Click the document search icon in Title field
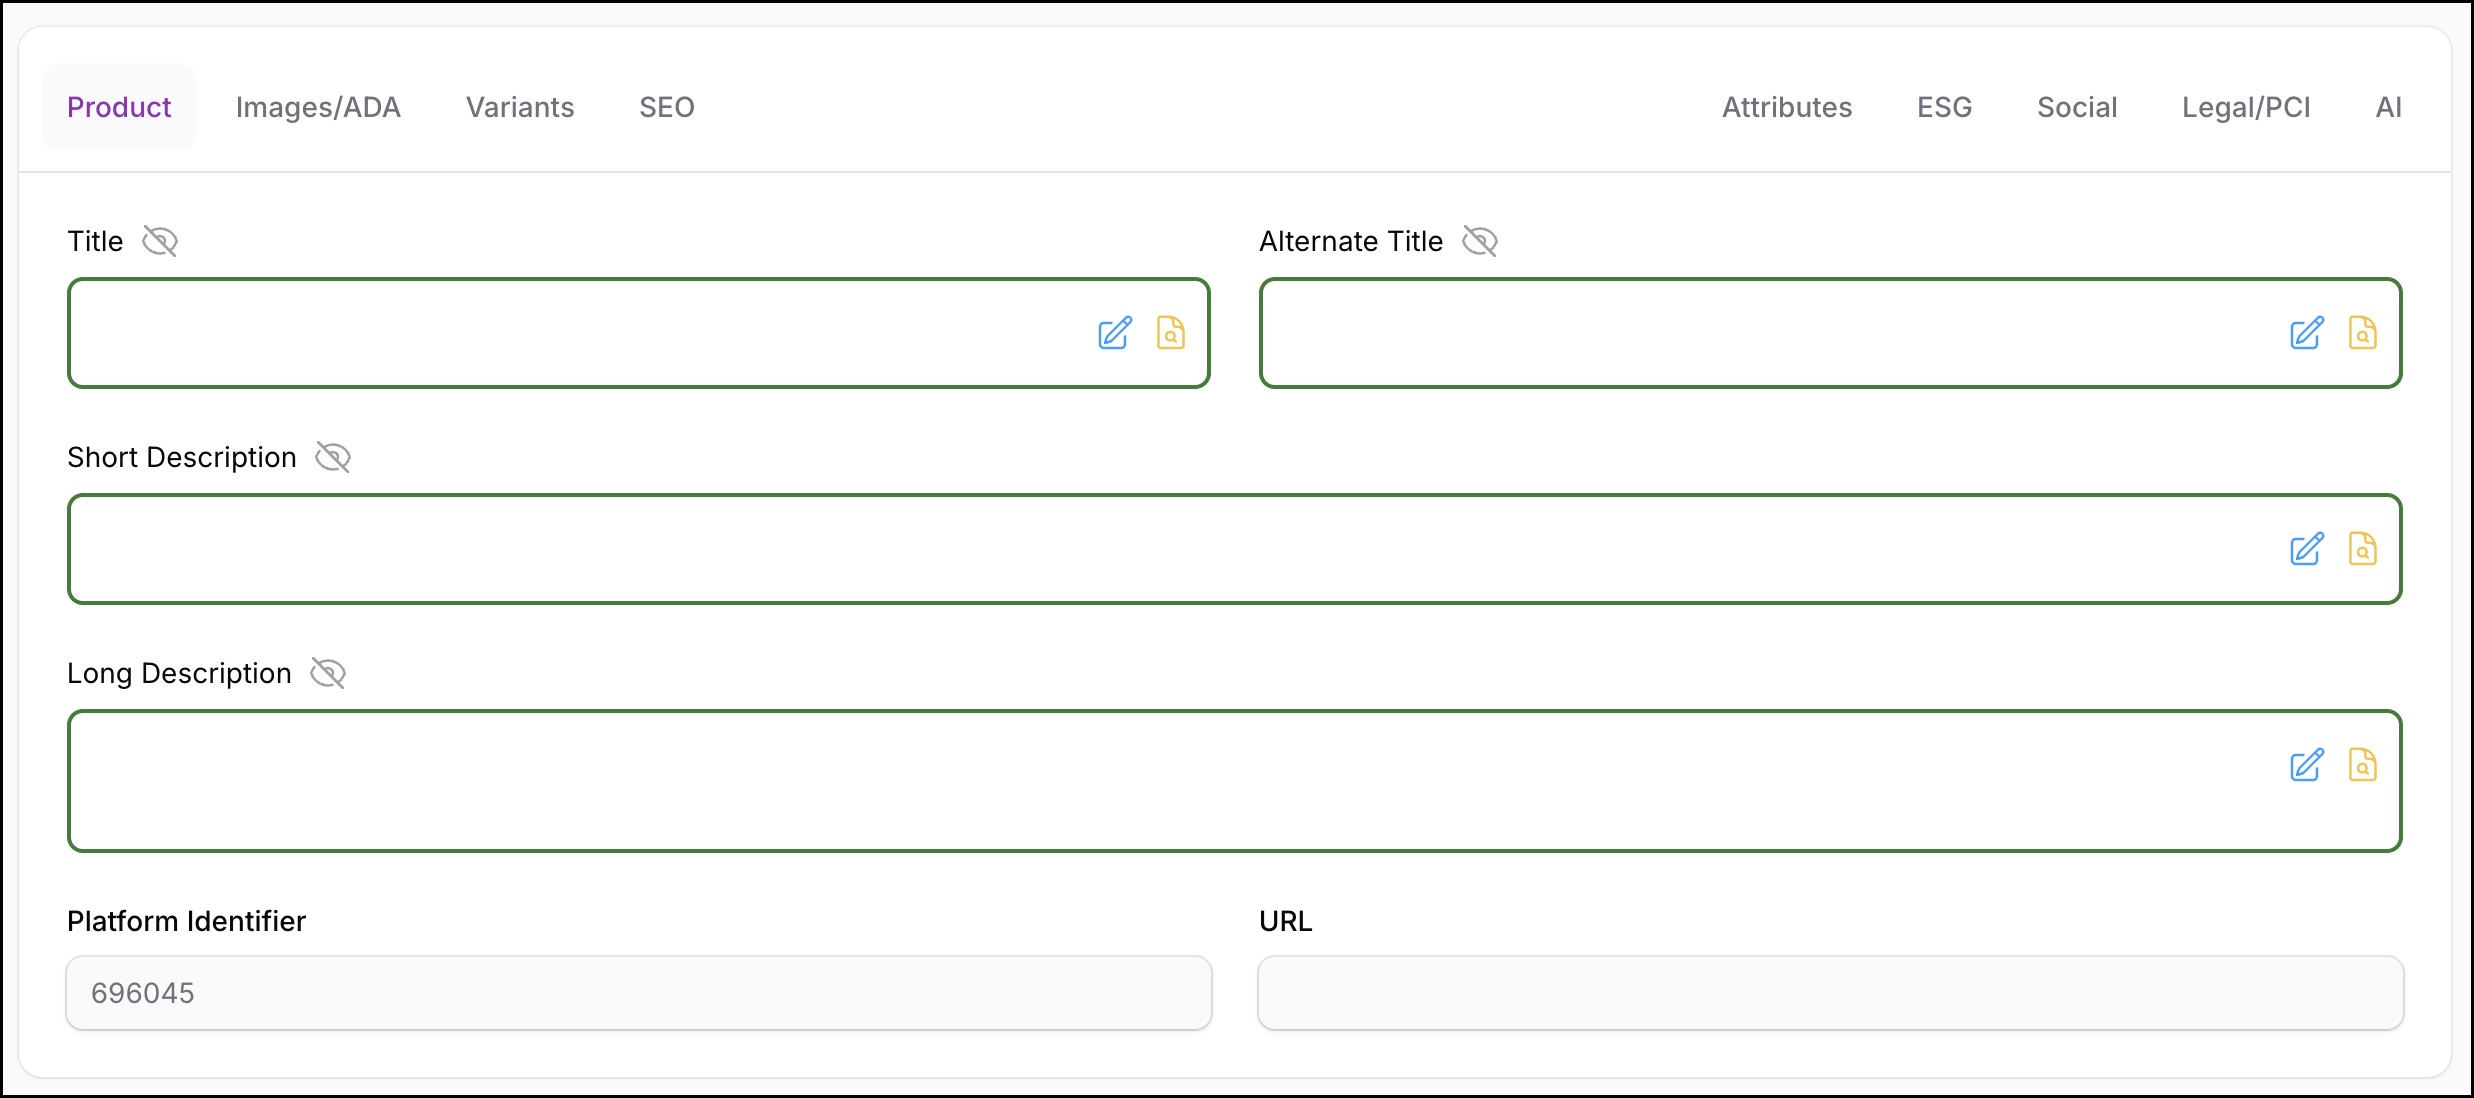The image size is (2474, 1098). click(x=1171, y=333)
